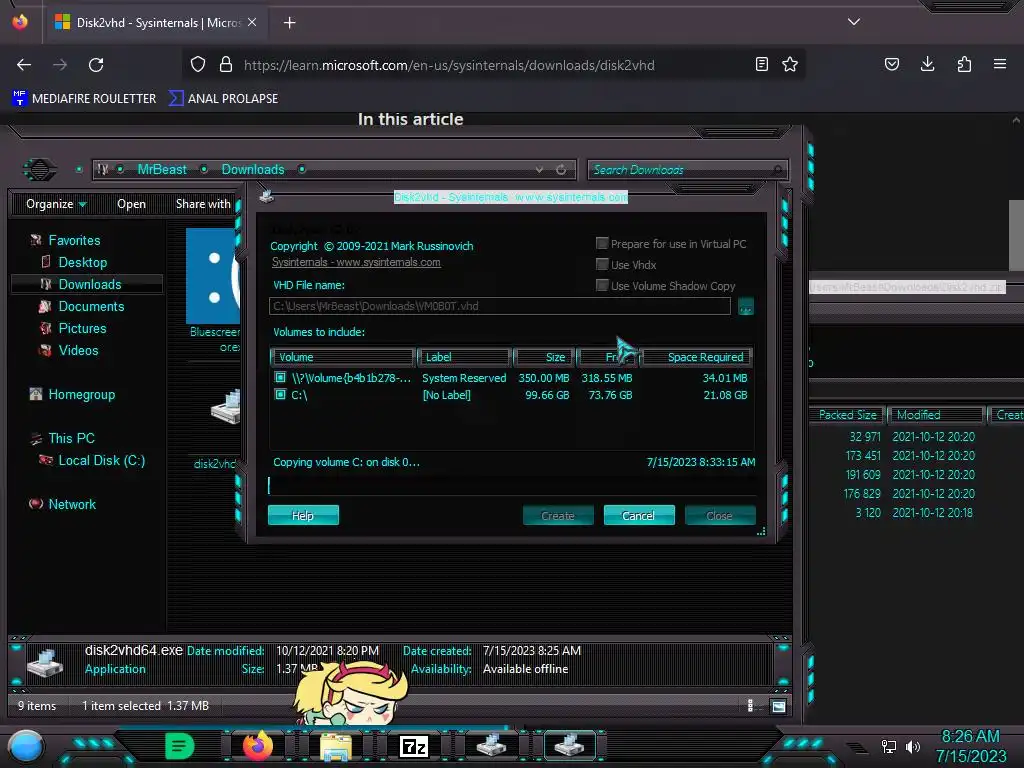Image resolution: width=1024 pixels, height=768 pixels.
Task: Toggle C:\ volume checkbox
Action: pos(280,394)
